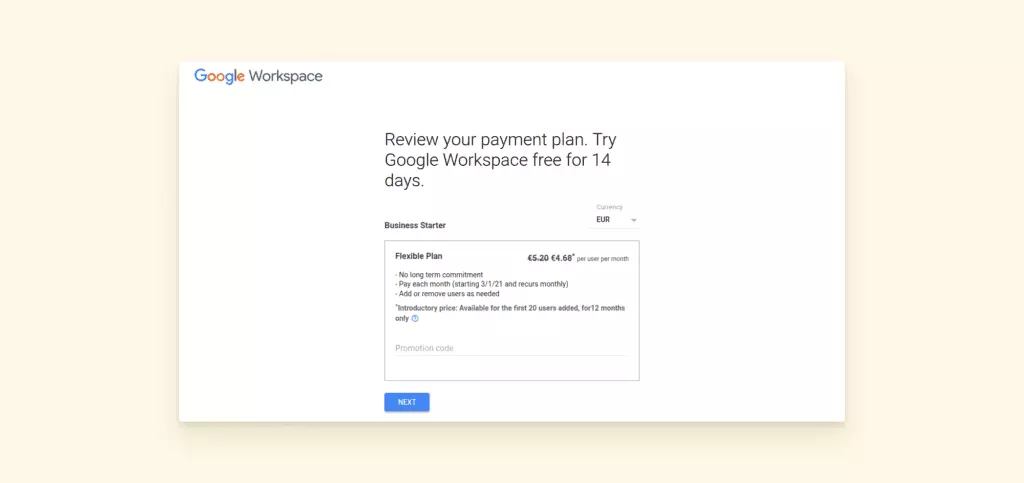
Task: Click the Flexible Plan heading
Action: [419, 257]
